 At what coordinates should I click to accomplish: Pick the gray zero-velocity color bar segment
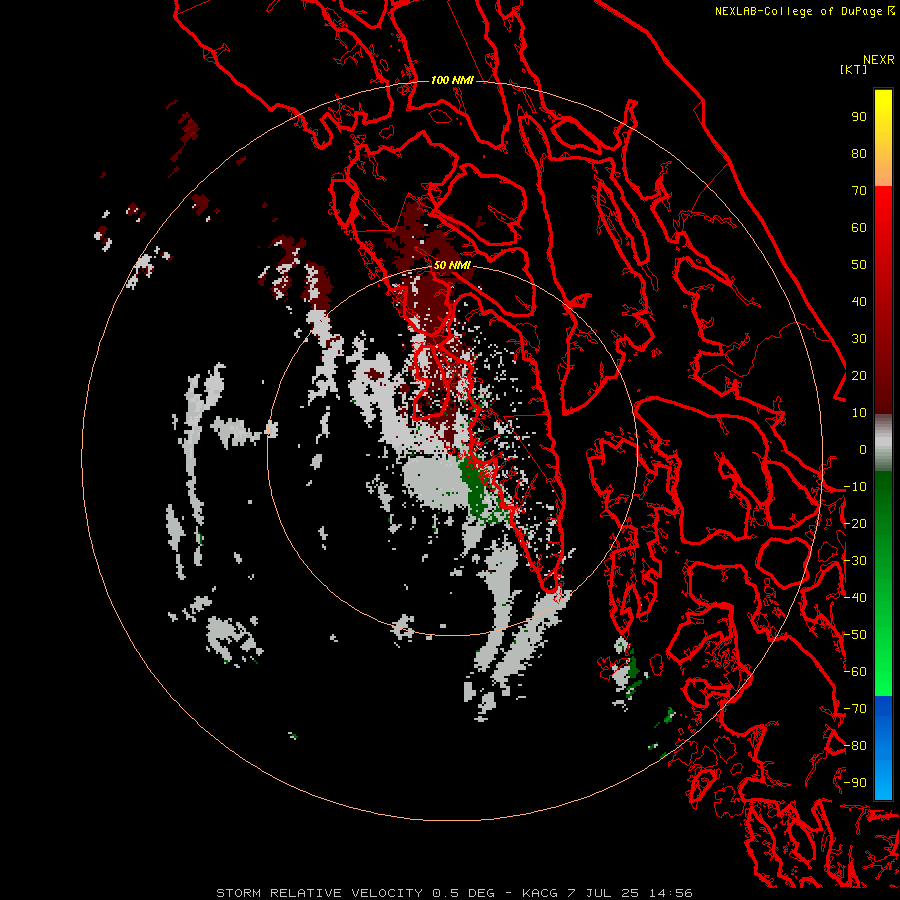[x=883, y=443]
